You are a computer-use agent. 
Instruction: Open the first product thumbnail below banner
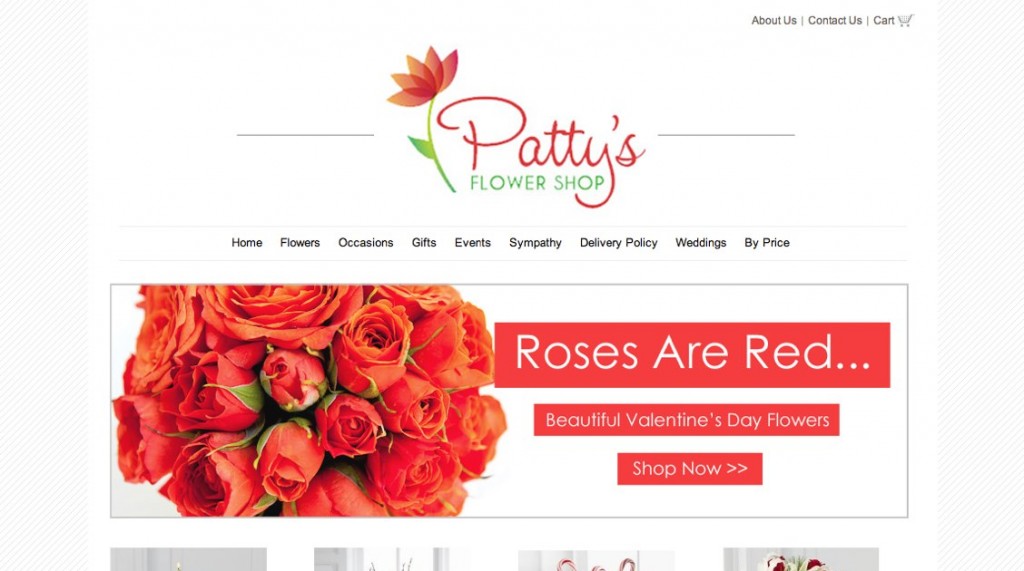(189, 559)
